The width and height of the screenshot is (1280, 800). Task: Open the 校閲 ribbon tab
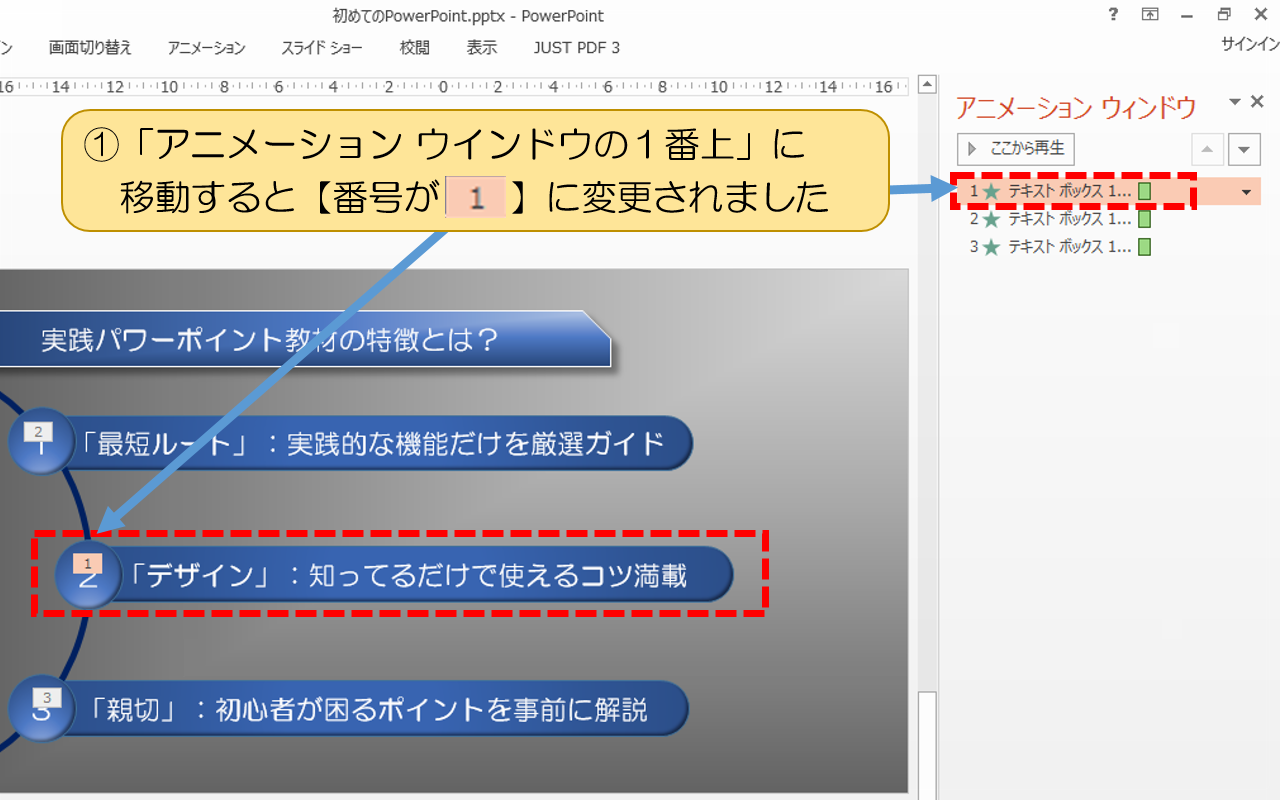[414, 47]
